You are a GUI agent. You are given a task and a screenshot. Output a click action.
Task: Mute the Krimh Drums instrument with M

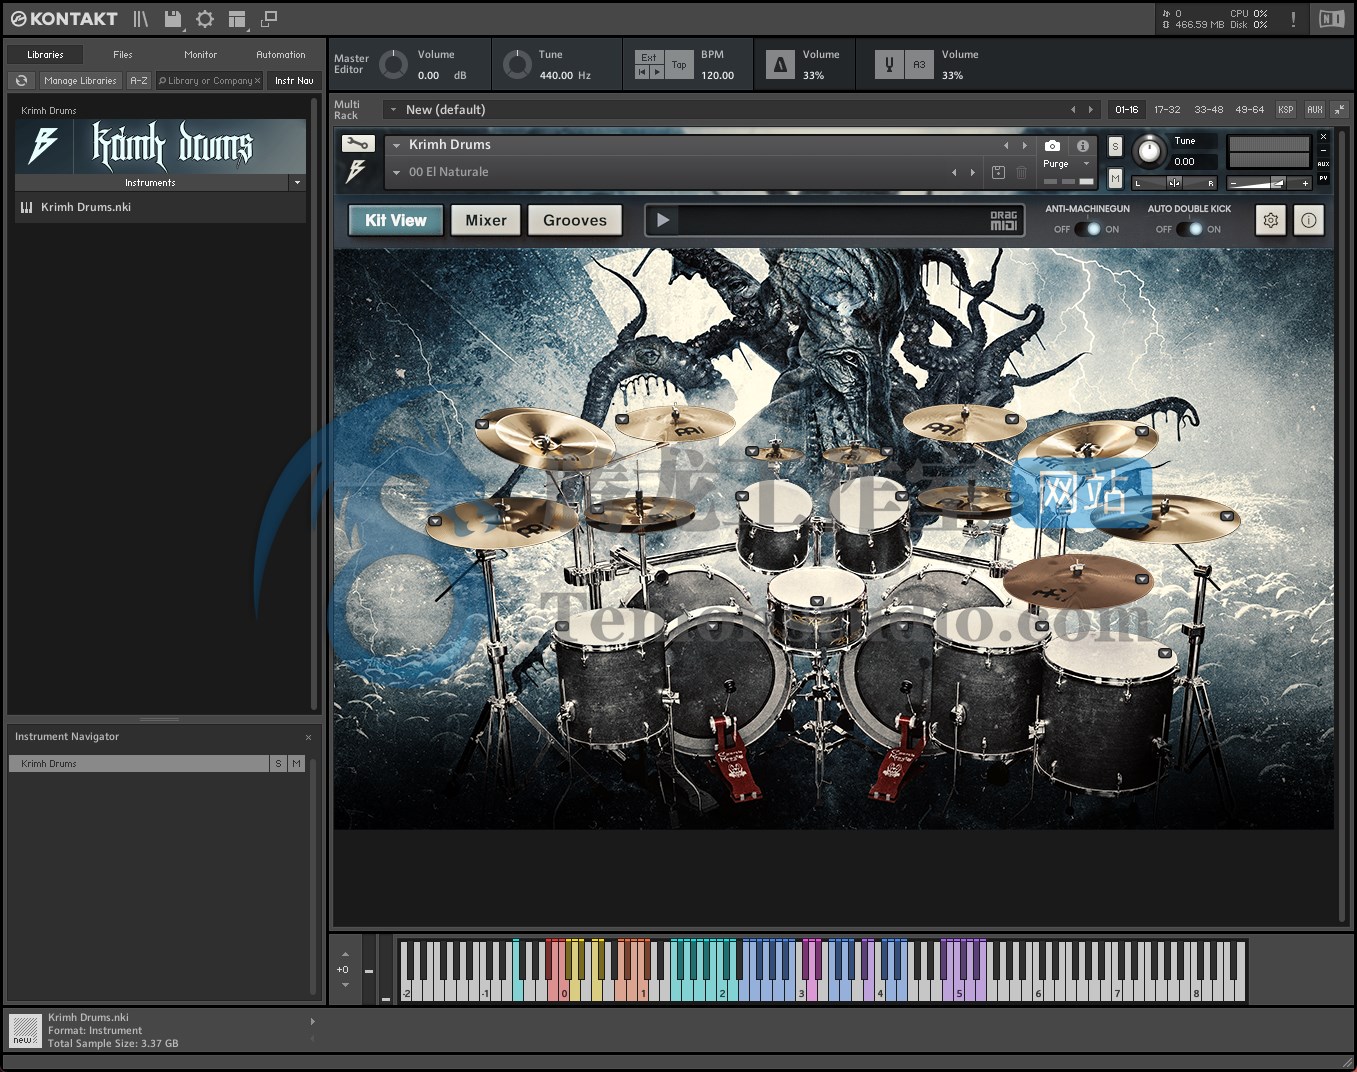pos(1115,179)
